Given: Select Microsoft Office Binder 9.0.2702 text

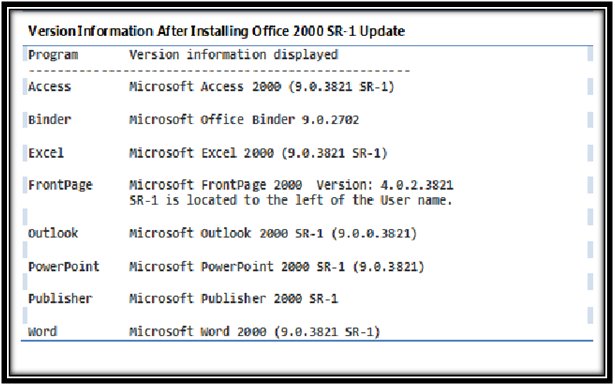Looking at the screenshot, I should [x=244, y=120].
